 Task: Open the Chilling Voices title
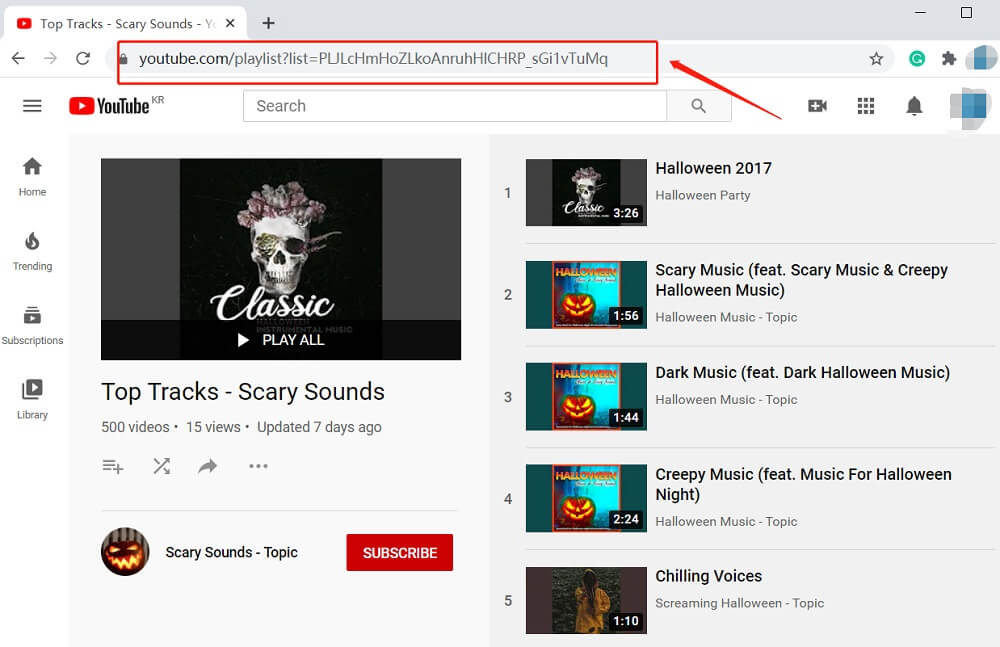(709, 576)
